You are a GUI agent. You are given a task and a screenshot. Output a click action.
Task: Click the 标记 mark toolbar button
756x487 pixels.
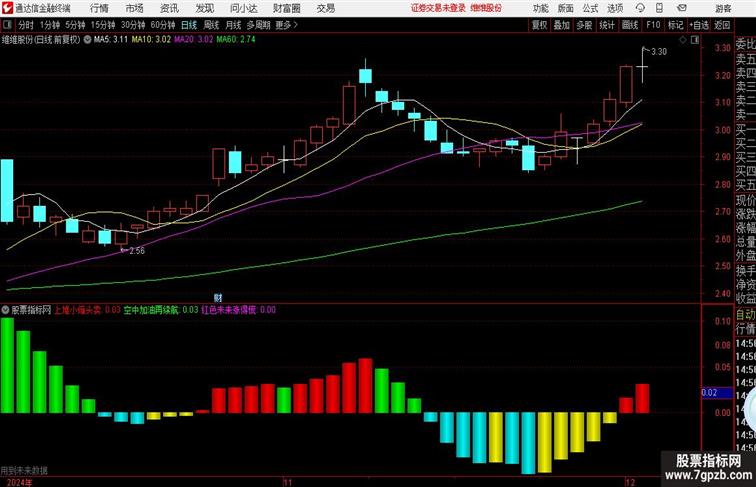tap(675, 25)
